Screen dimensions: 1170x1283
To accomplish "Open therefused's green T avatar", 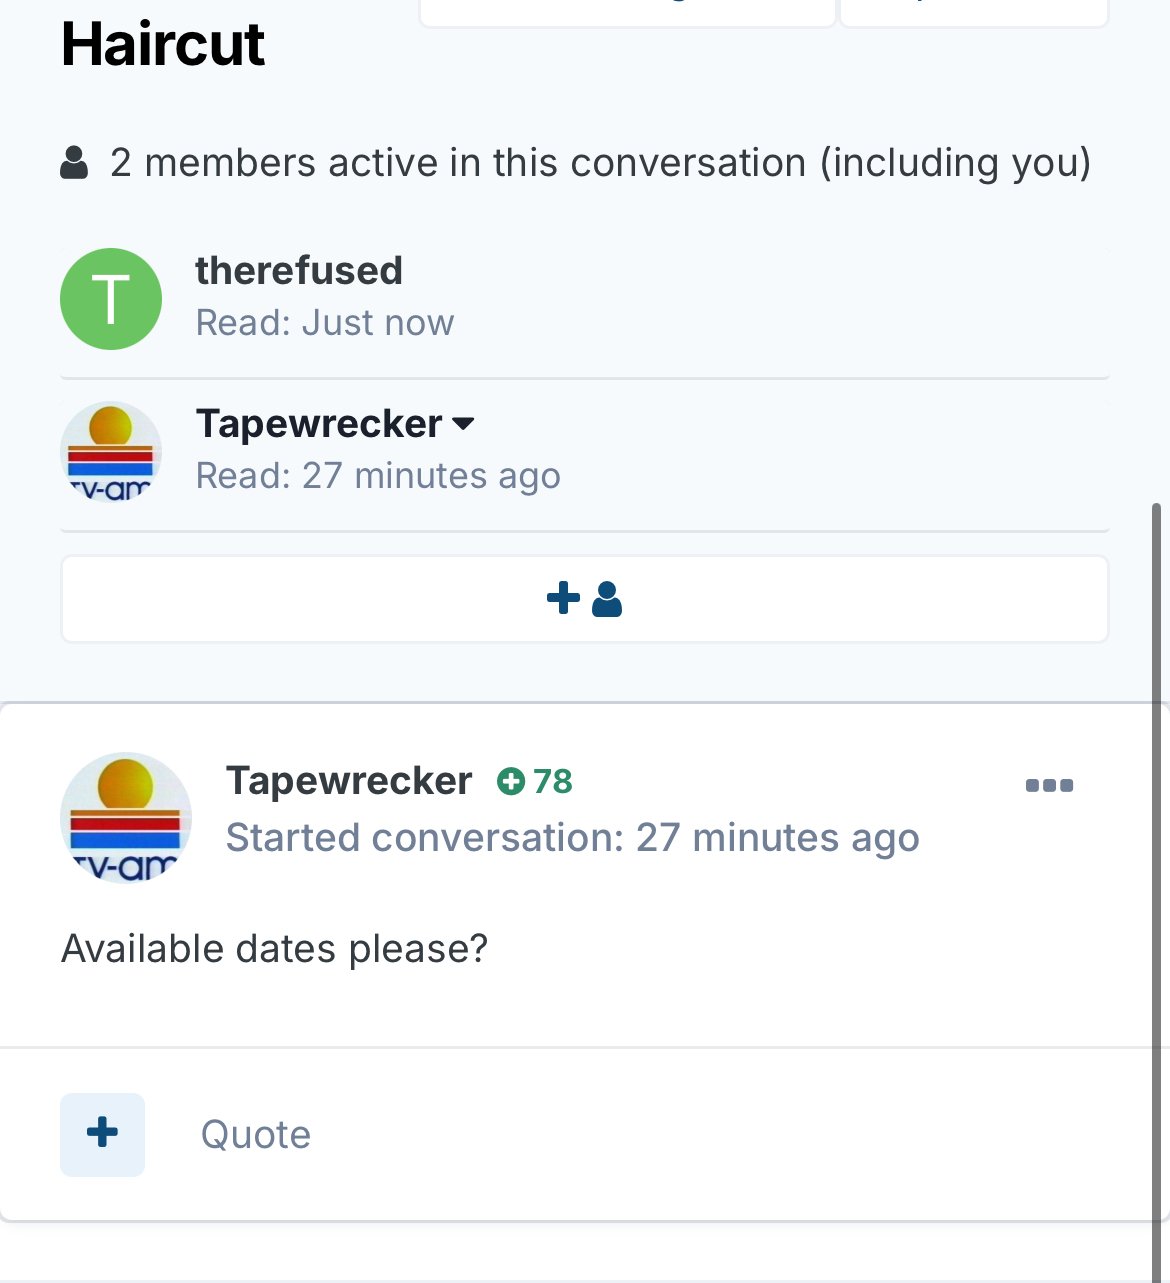I will click(111, 299).
